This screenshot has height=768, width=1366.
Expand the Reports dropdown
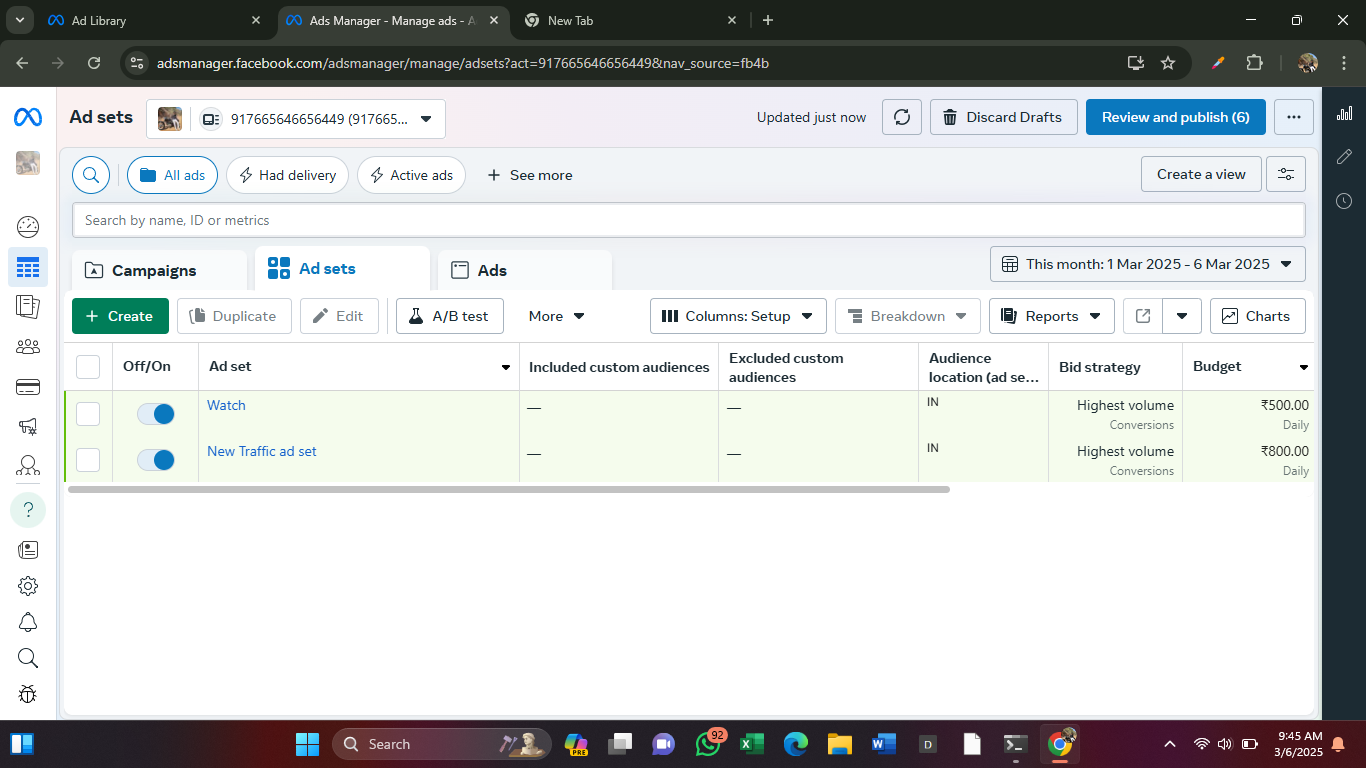1051,316
